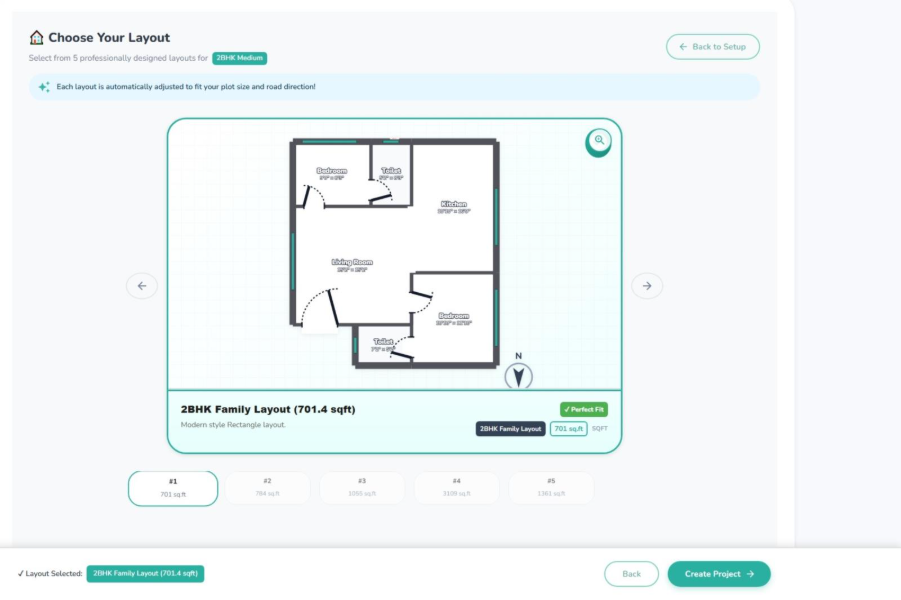901x600 pixels.
Task: Click the 701 sq.ft outlined tag
Action: 568,429
